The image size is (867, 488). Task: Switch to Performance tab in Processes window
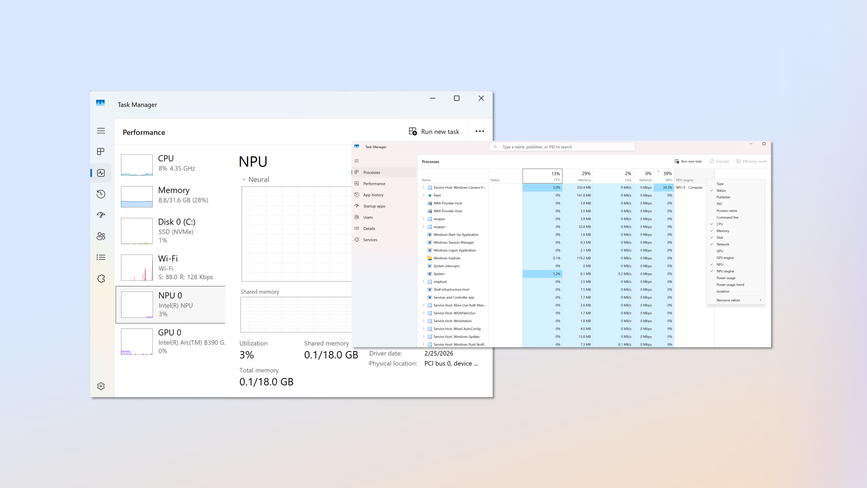384,183
